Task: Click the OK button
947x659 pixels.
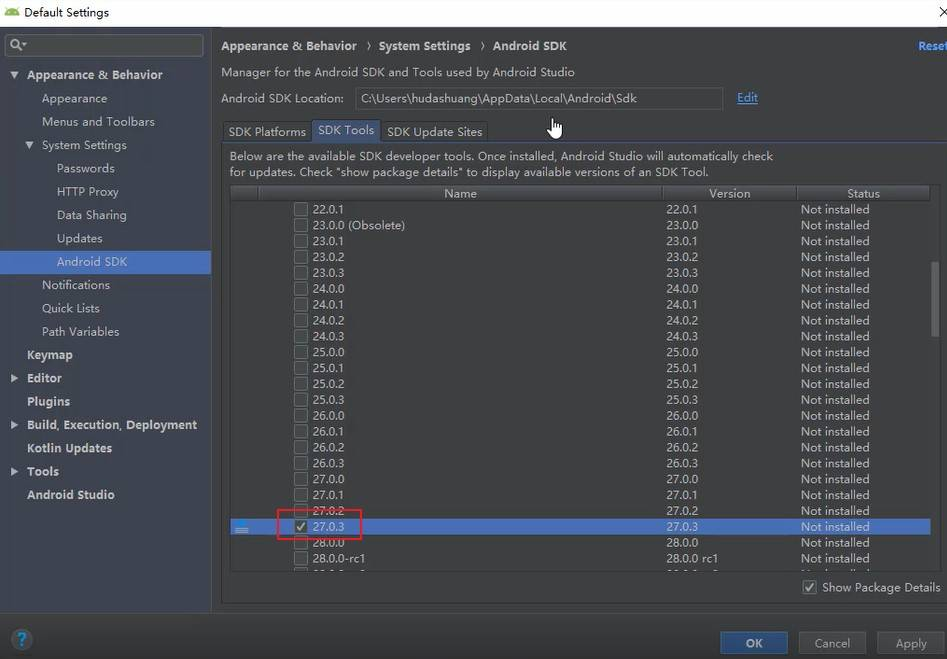Action: (x=754, y=643)
